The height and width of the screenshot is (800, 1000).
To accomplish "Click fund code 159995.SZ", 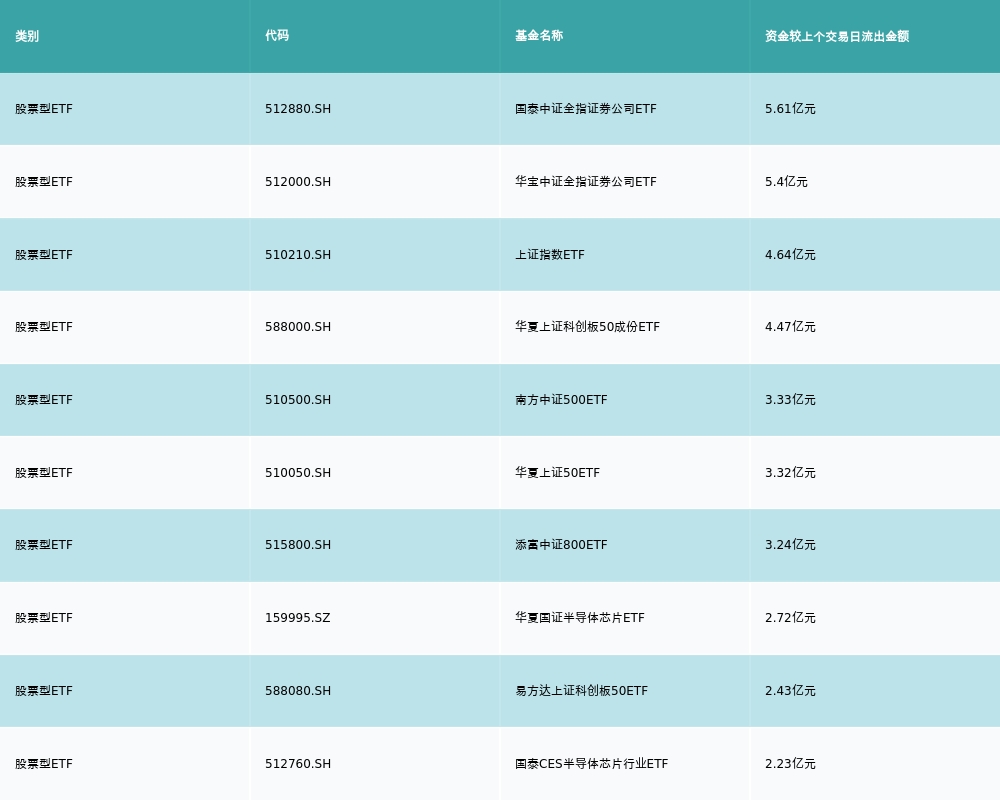I will click(x=297, y=618).
